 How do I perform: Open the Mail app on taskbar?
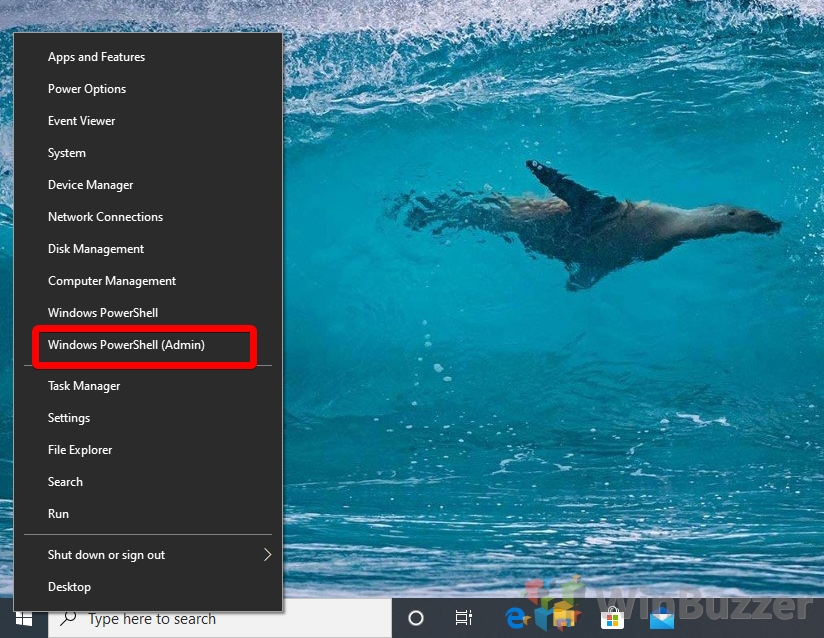tap(662, 619)
